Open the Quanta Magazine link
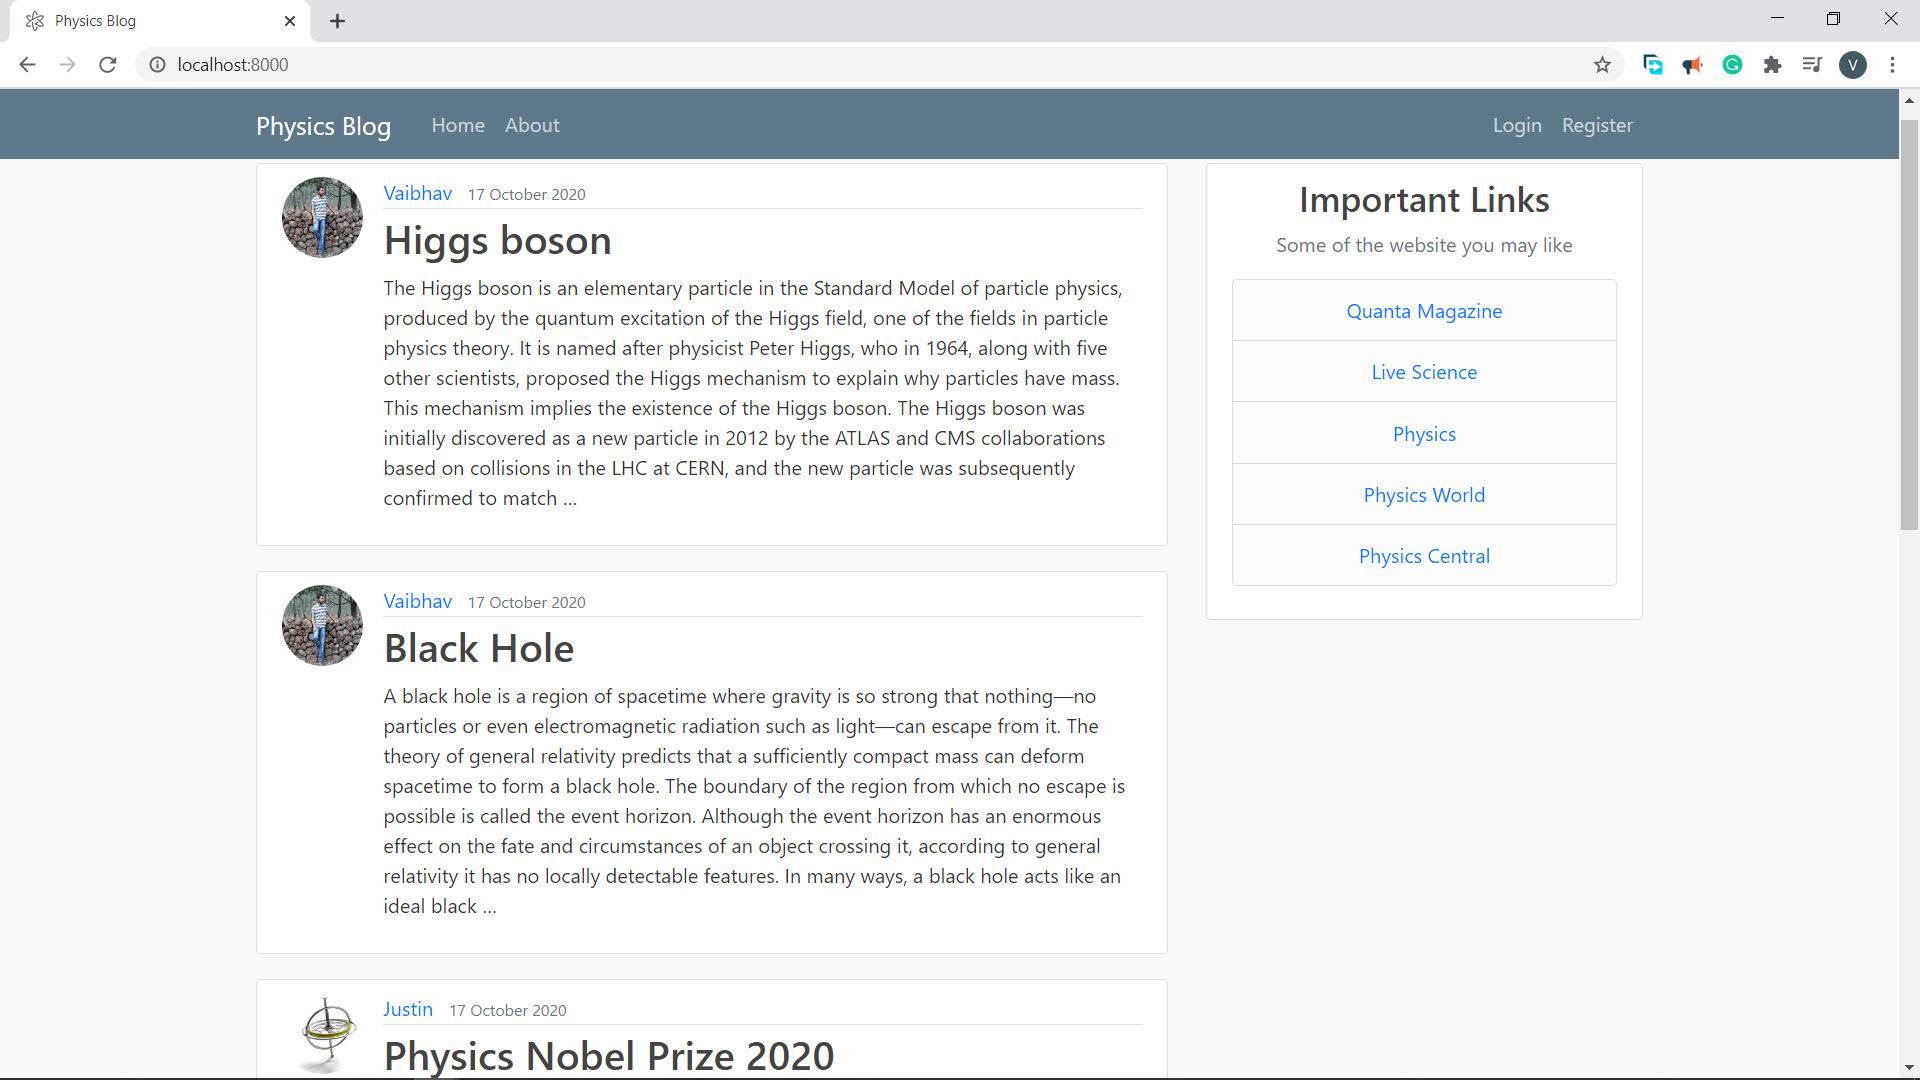The width and height of the screenshot is (1920, 1080). tap(1424, 311)
